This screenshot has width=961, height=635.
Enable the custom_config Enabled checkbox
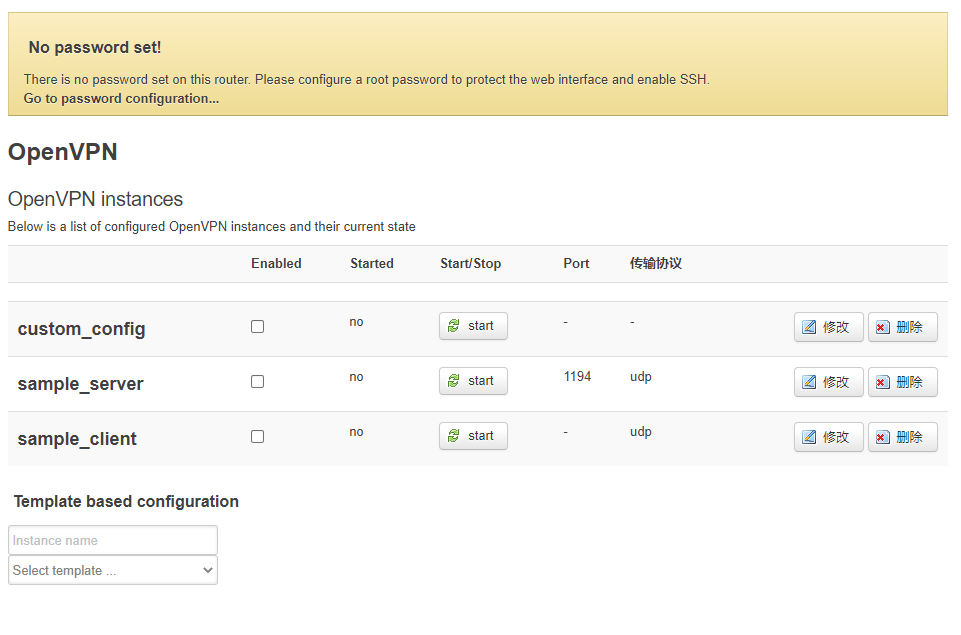257,325
